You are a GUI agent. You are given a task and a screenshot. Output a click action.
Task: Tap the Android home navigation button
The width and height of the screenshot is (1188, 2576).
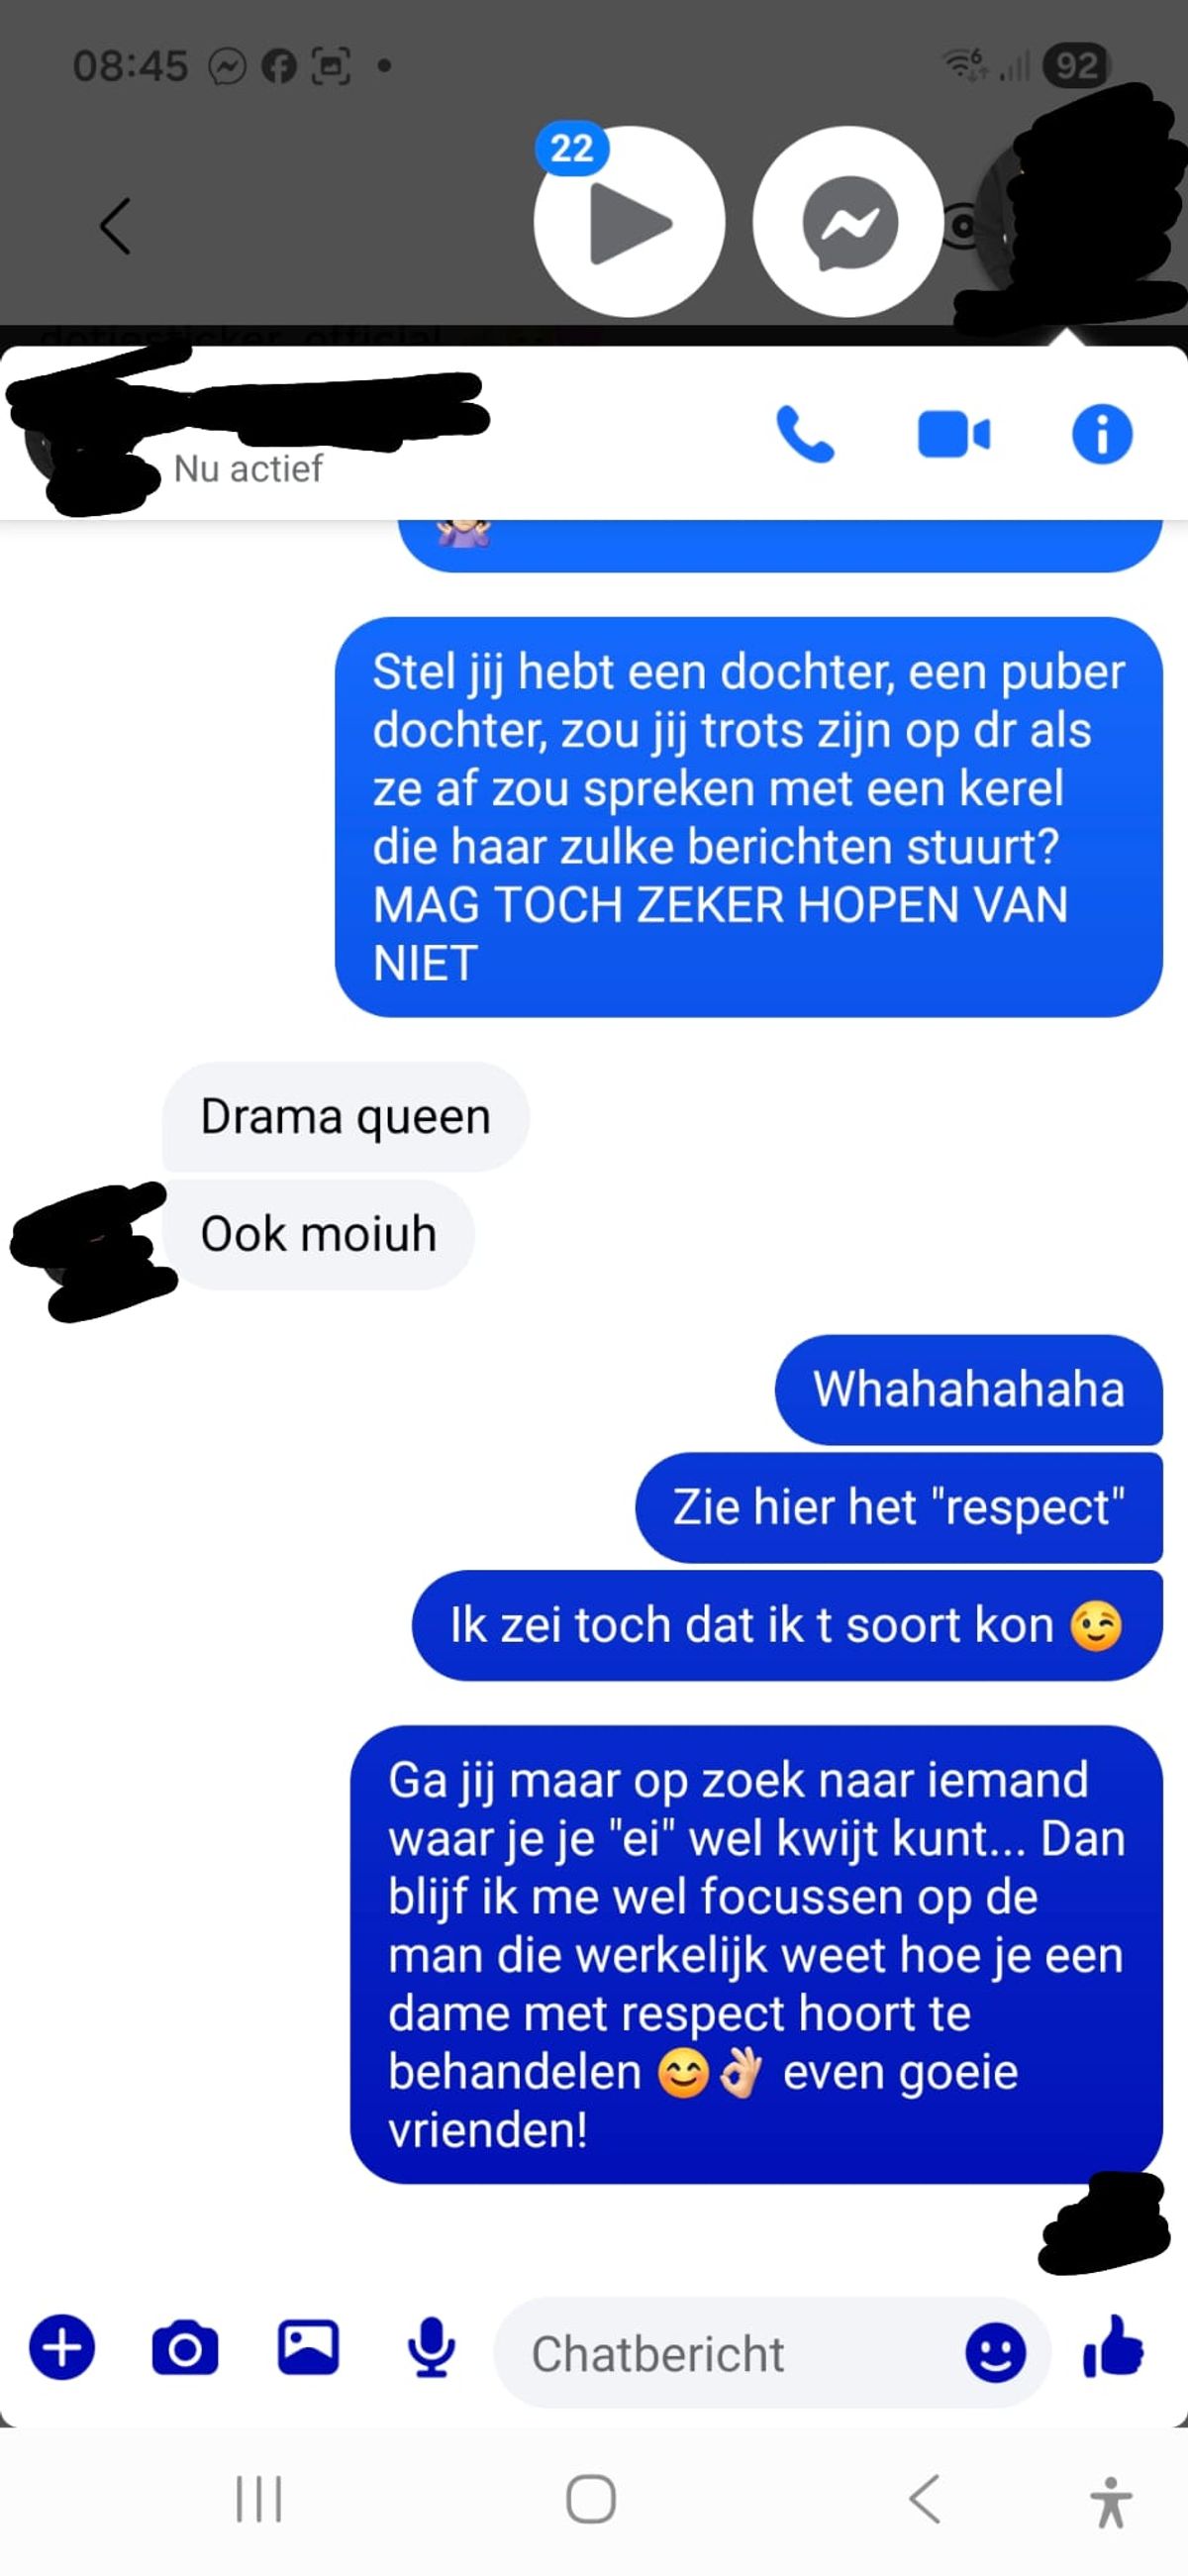591,2499
